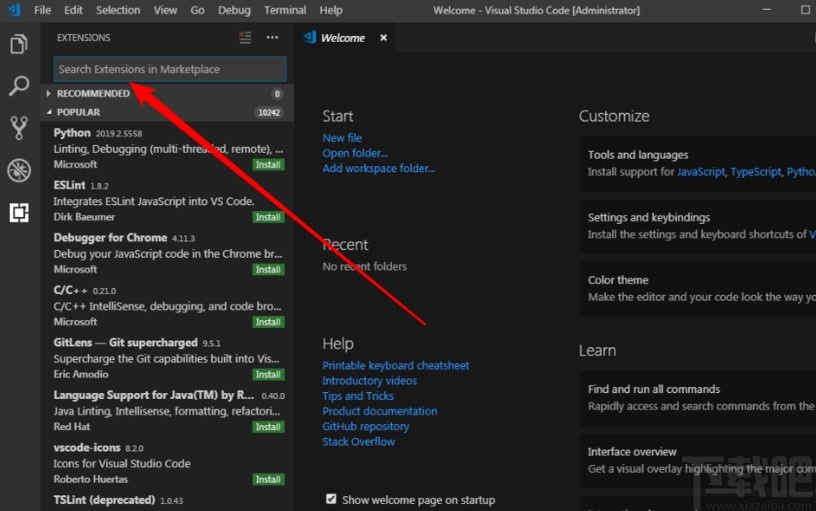
Task: Open Settings and keybindings customize item
Action: [698, 226]
